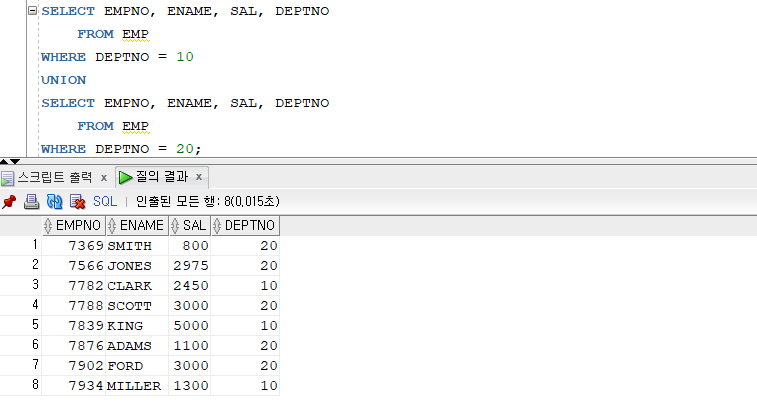Print the query result grid

31,201
